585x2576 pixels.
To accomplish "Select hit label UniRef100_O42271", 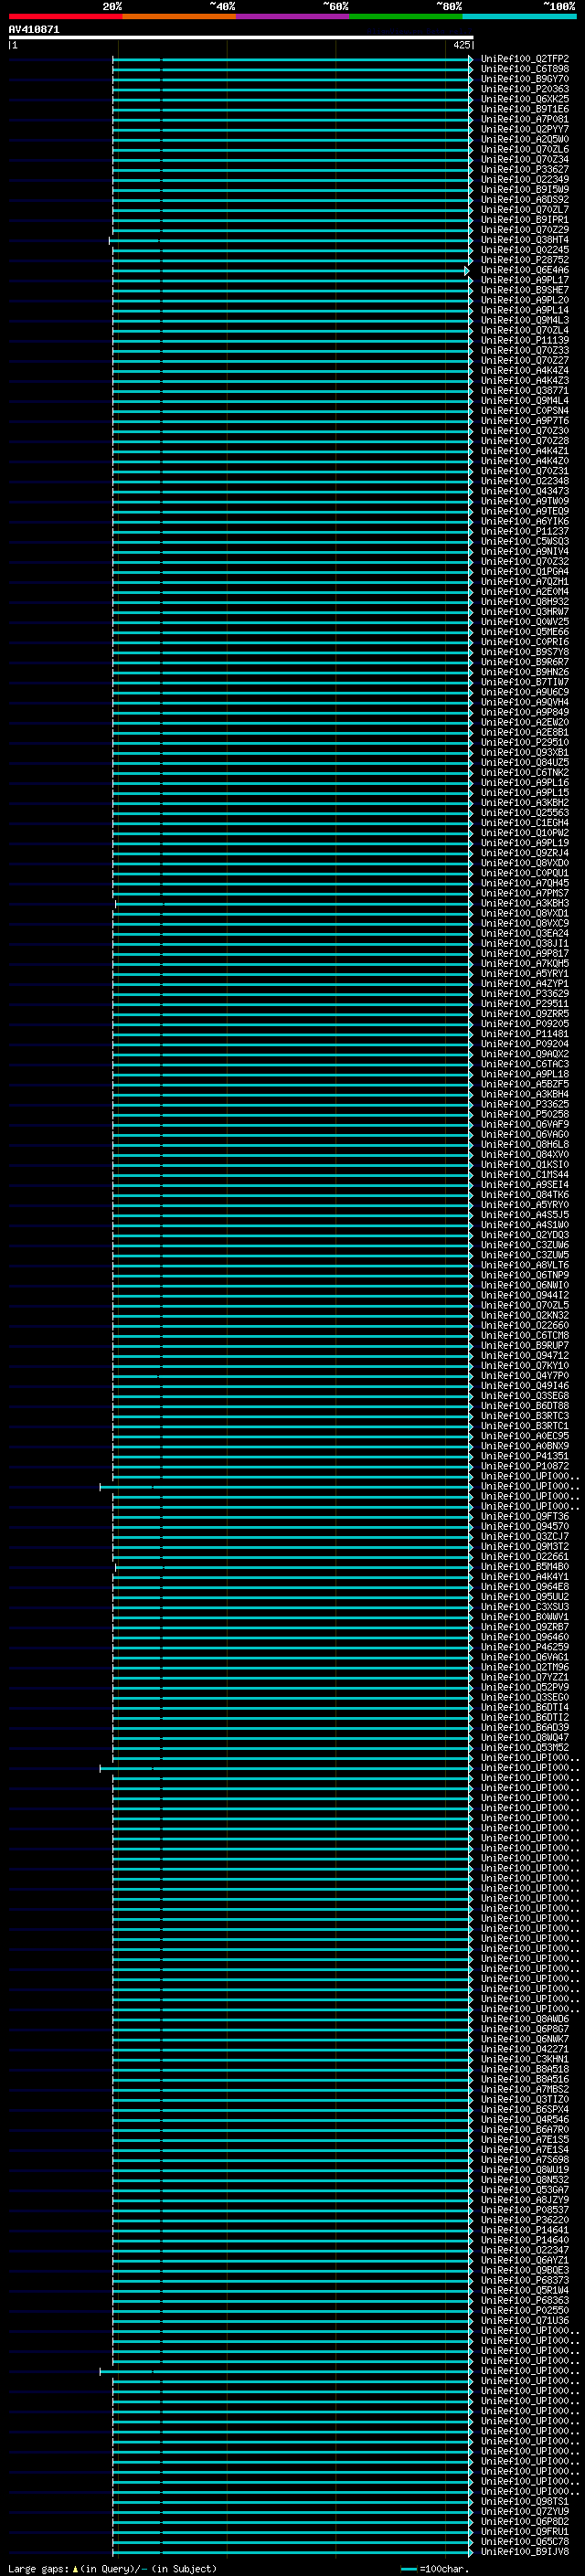I will pos(525,2049).
